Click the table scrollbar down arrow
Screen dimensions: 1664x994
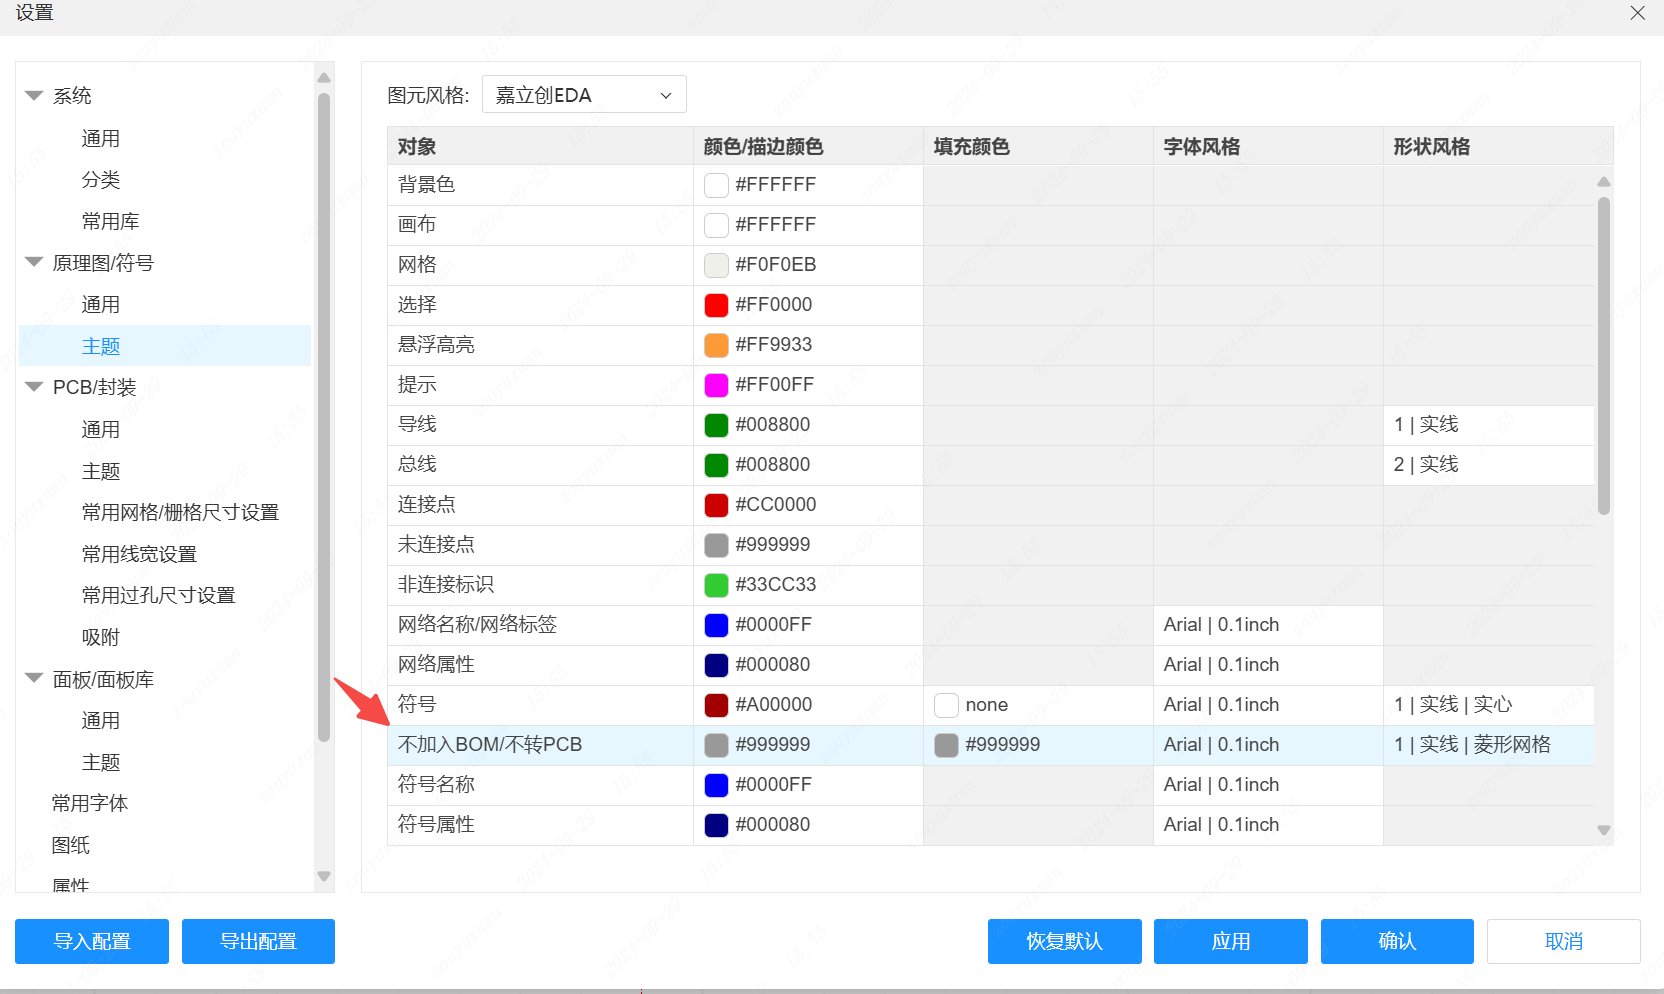(1604, 830)
